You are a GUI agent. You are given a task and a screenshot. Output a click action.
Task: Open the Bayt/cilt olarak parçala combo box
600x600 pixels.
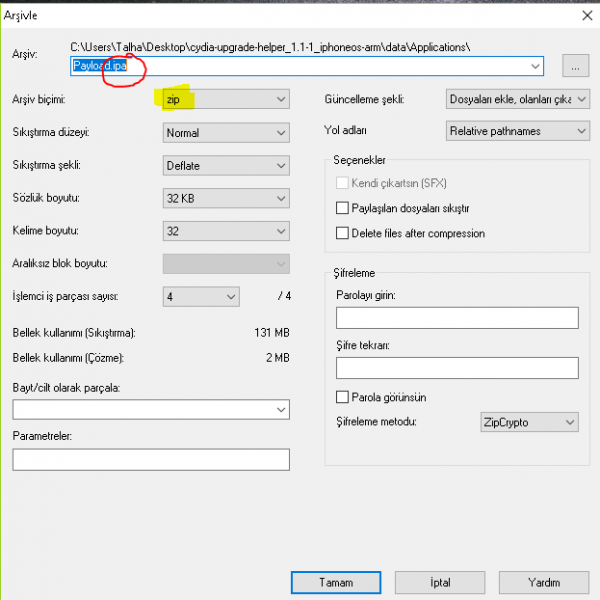click(x=151, y=410)
